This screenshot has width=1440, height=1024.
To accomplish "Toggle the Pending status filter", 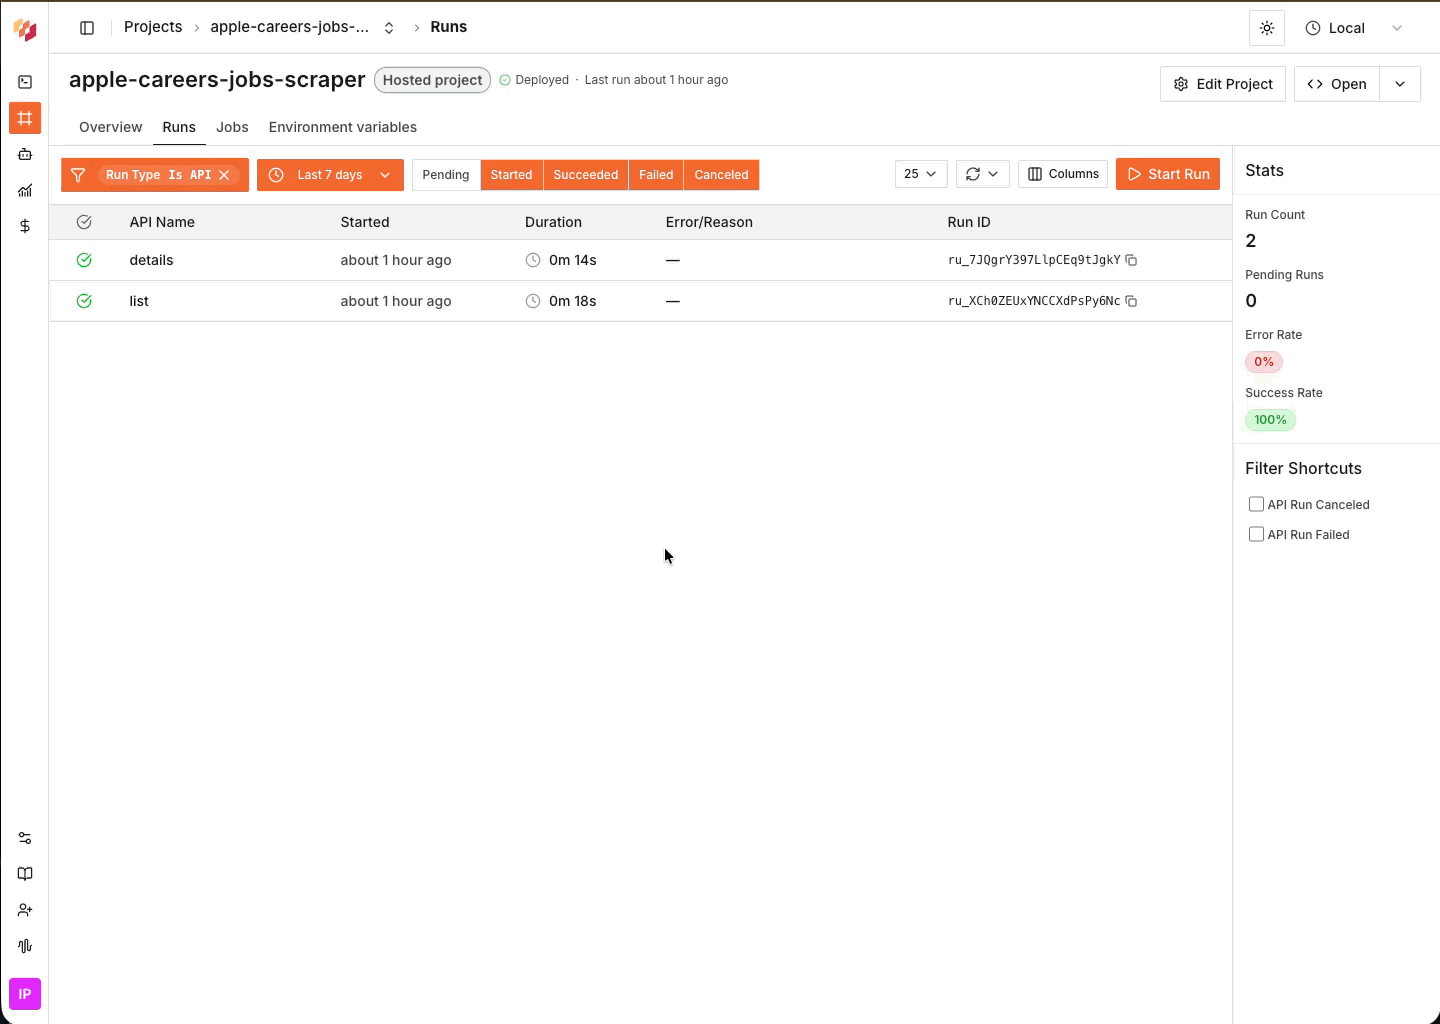I will tap(446, 175).
